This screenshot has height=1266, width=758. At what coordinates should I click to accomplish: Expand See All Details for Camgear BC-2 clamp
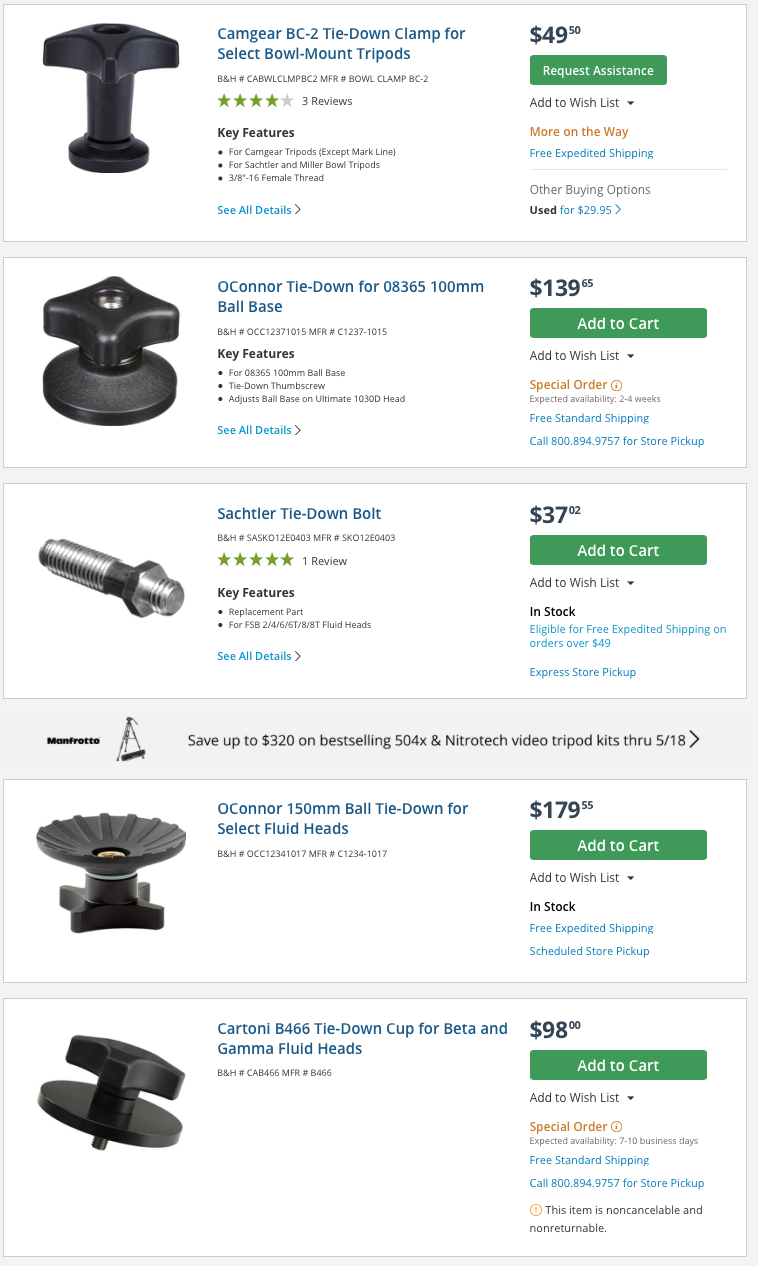pyautogui.click(x=259, y=210)
